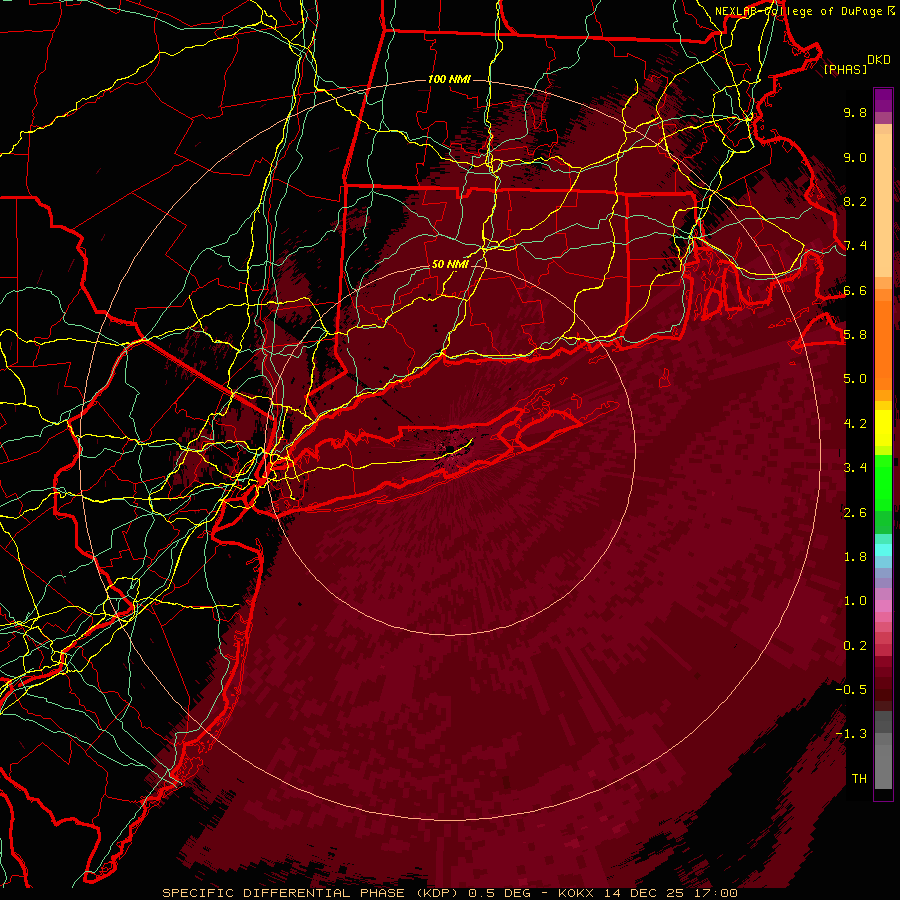This screenshot has height=900, width=900.
Task: Click the 'DKD' label above the color scale
Action: coord(879,60)
